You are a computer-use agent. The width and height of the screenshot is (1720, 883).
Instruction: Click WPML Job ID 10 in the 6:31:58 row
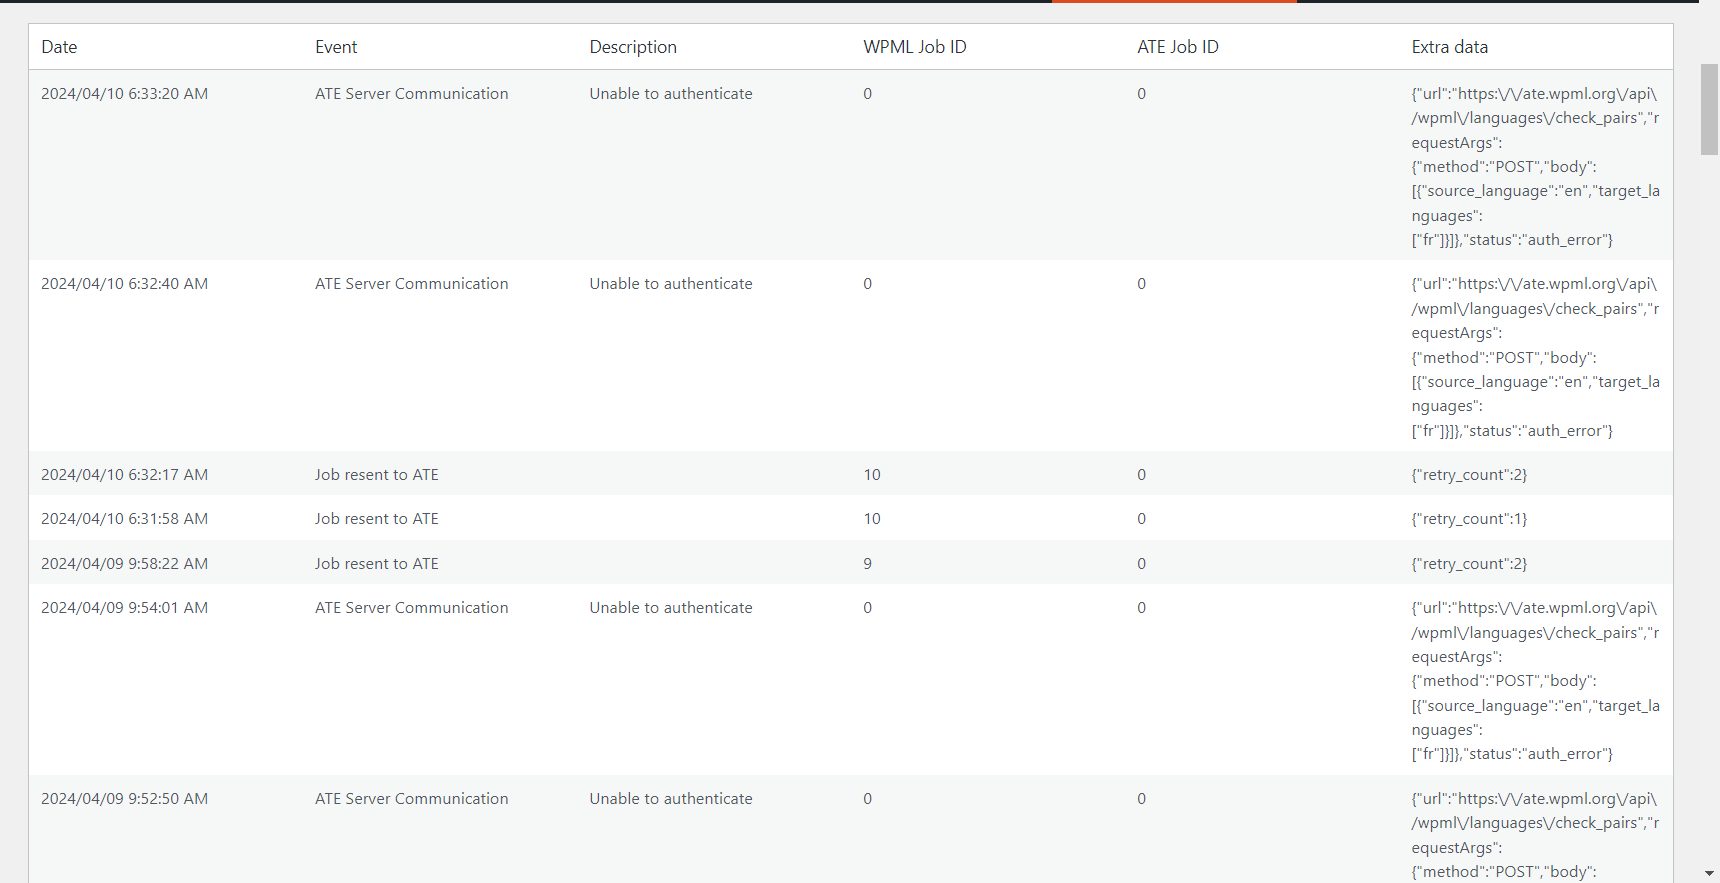point(872,519)
